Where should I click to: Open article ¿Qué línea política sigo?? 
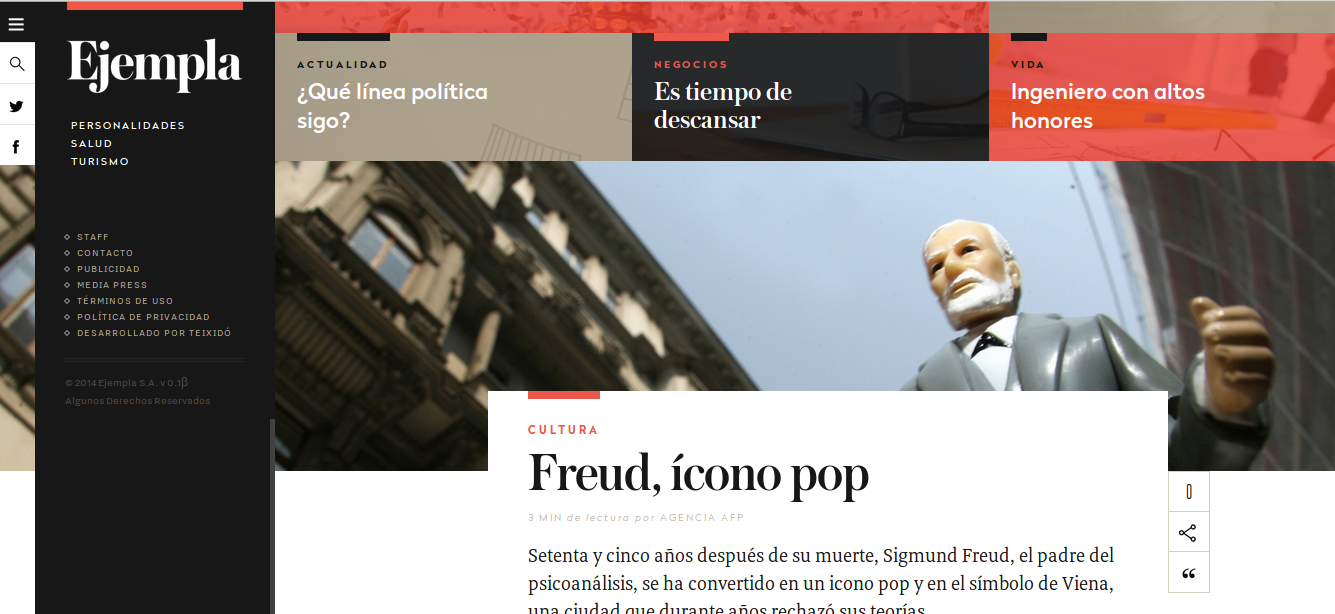[x=392, y=106]
